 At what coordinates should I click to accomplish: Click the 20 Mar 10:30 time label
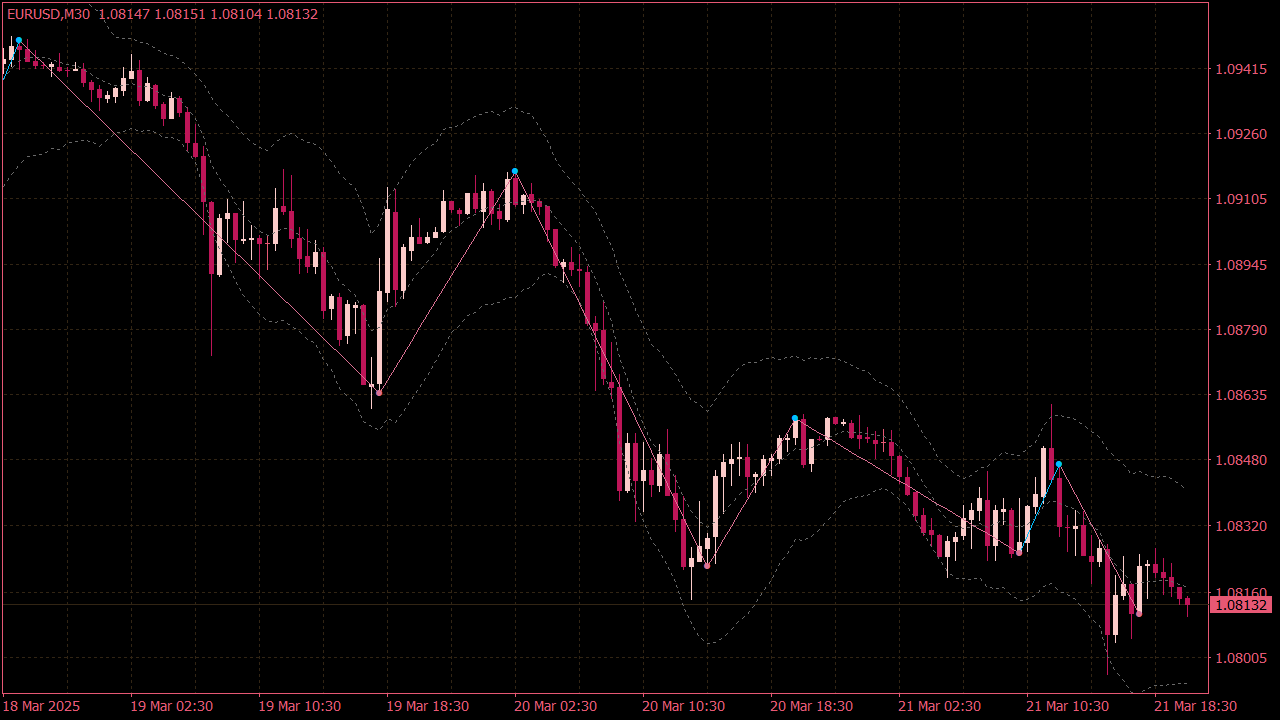[x=684, y=706]
